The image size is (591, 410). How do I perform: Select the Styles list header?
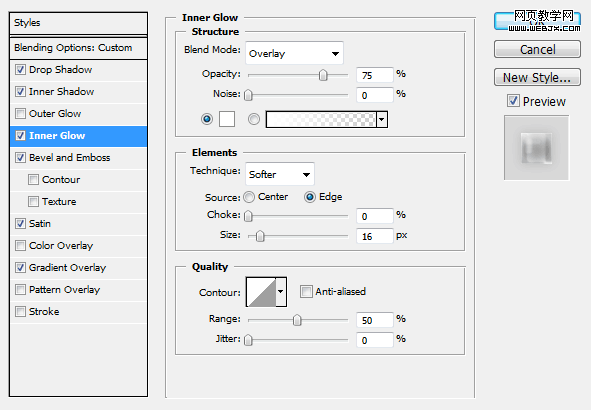click(78, 23)
